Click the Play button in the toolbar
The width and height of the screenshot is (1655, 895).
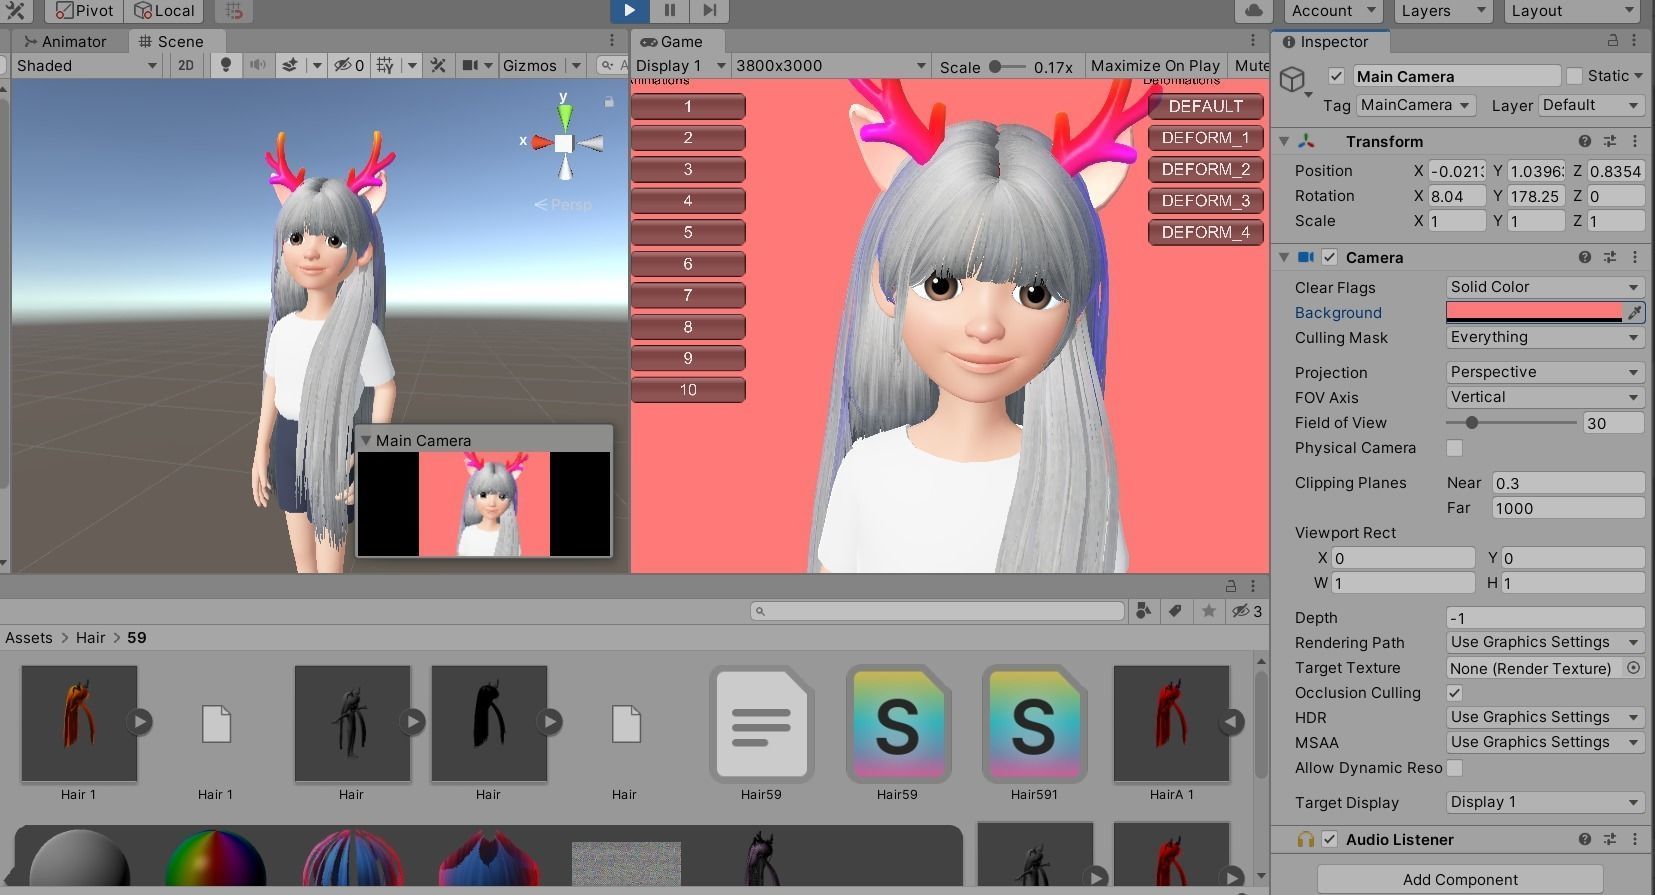point(629,10)
